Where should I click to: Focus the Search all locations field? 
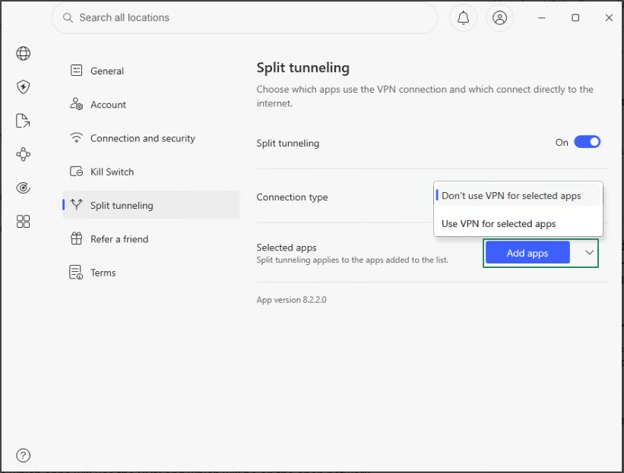(245, 18)
